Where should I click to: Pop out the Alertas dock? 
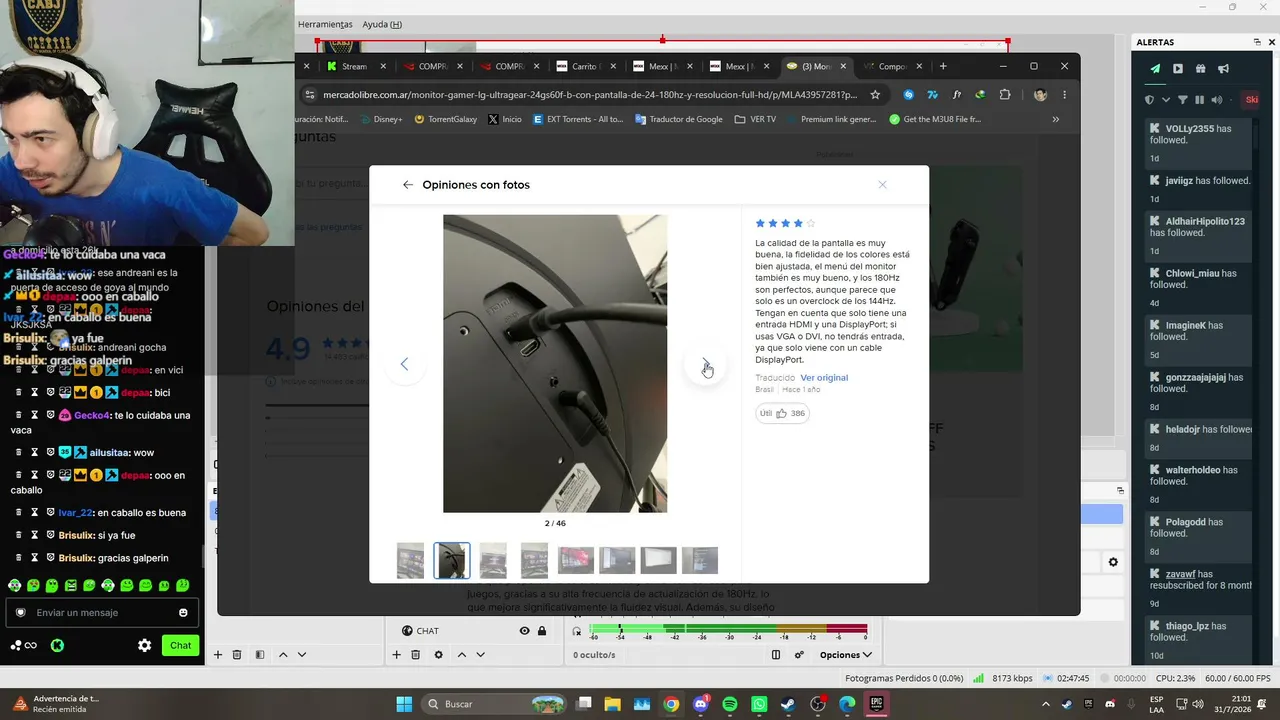(x=1257, y=42)
